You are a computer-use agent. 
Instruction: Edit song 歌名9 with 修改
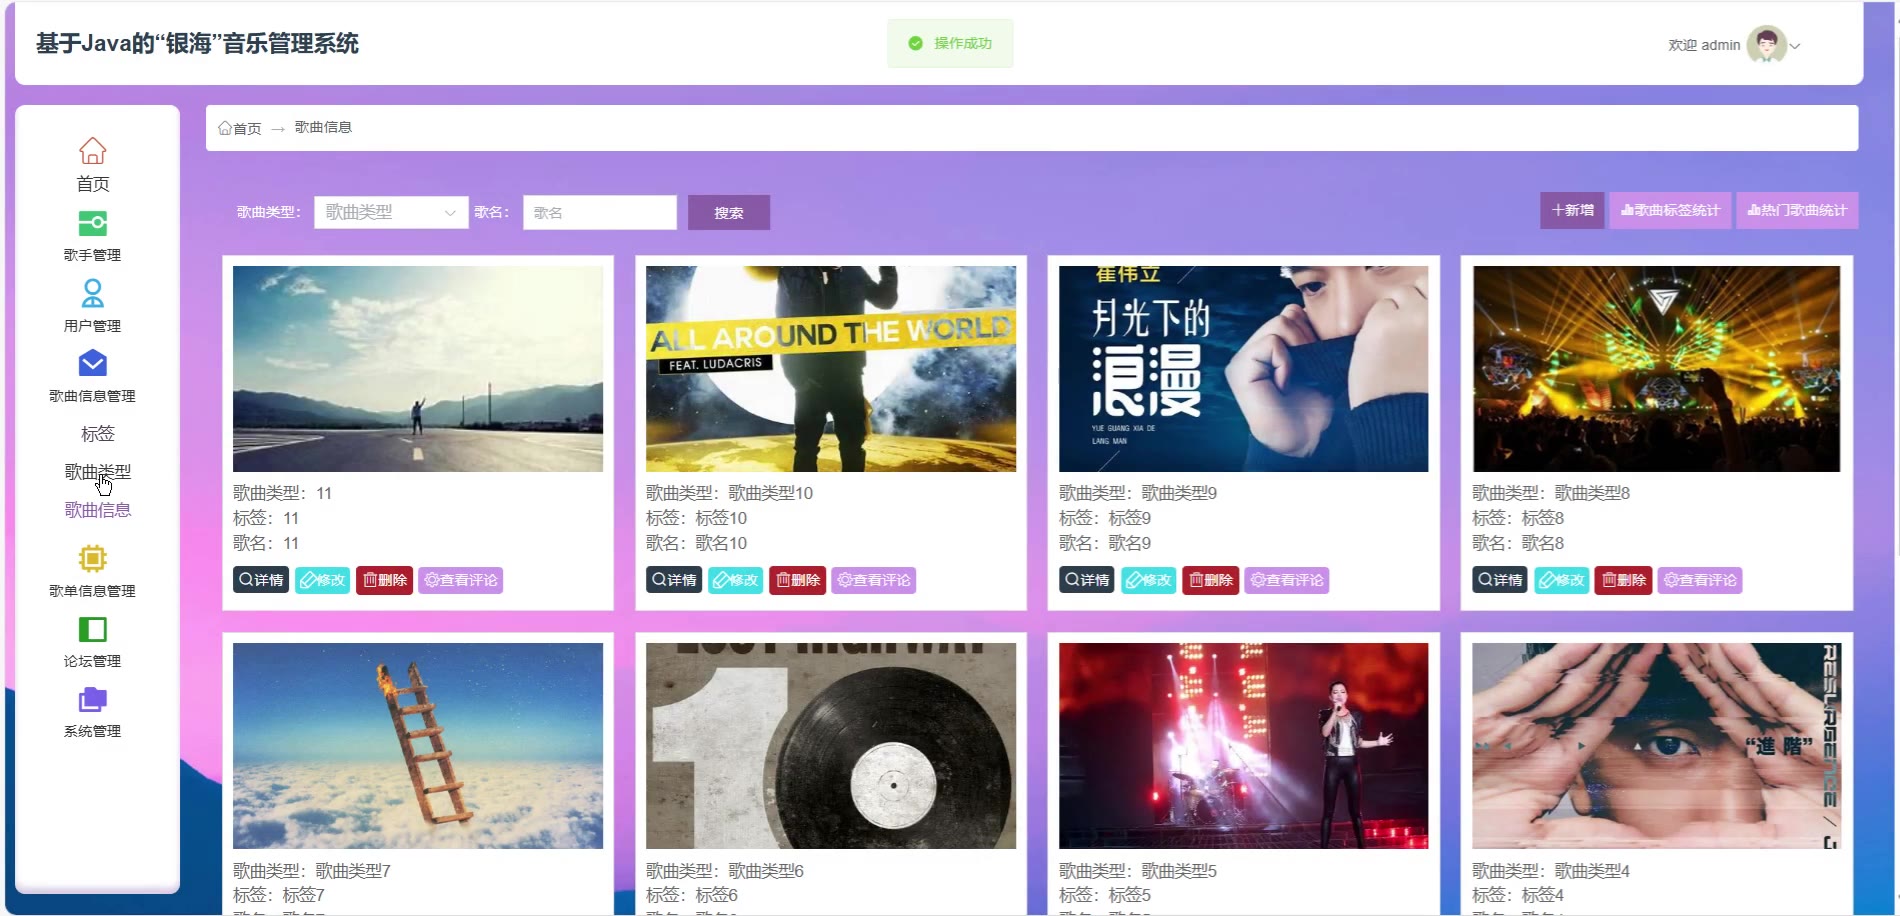(x=1149, y=580)
